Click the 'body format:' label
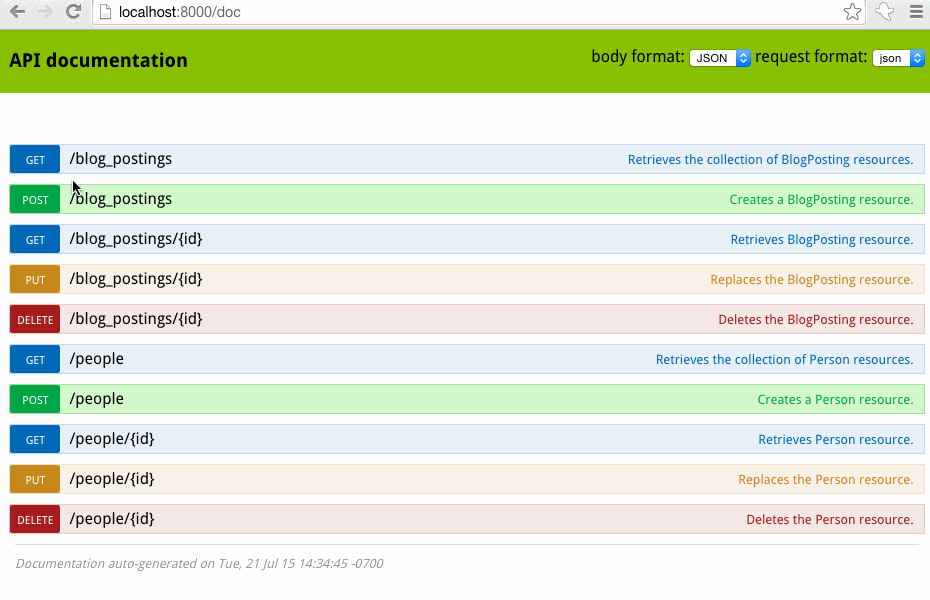Image resolution: width=930 pixels, height=600 pixels. coord(638,57)
